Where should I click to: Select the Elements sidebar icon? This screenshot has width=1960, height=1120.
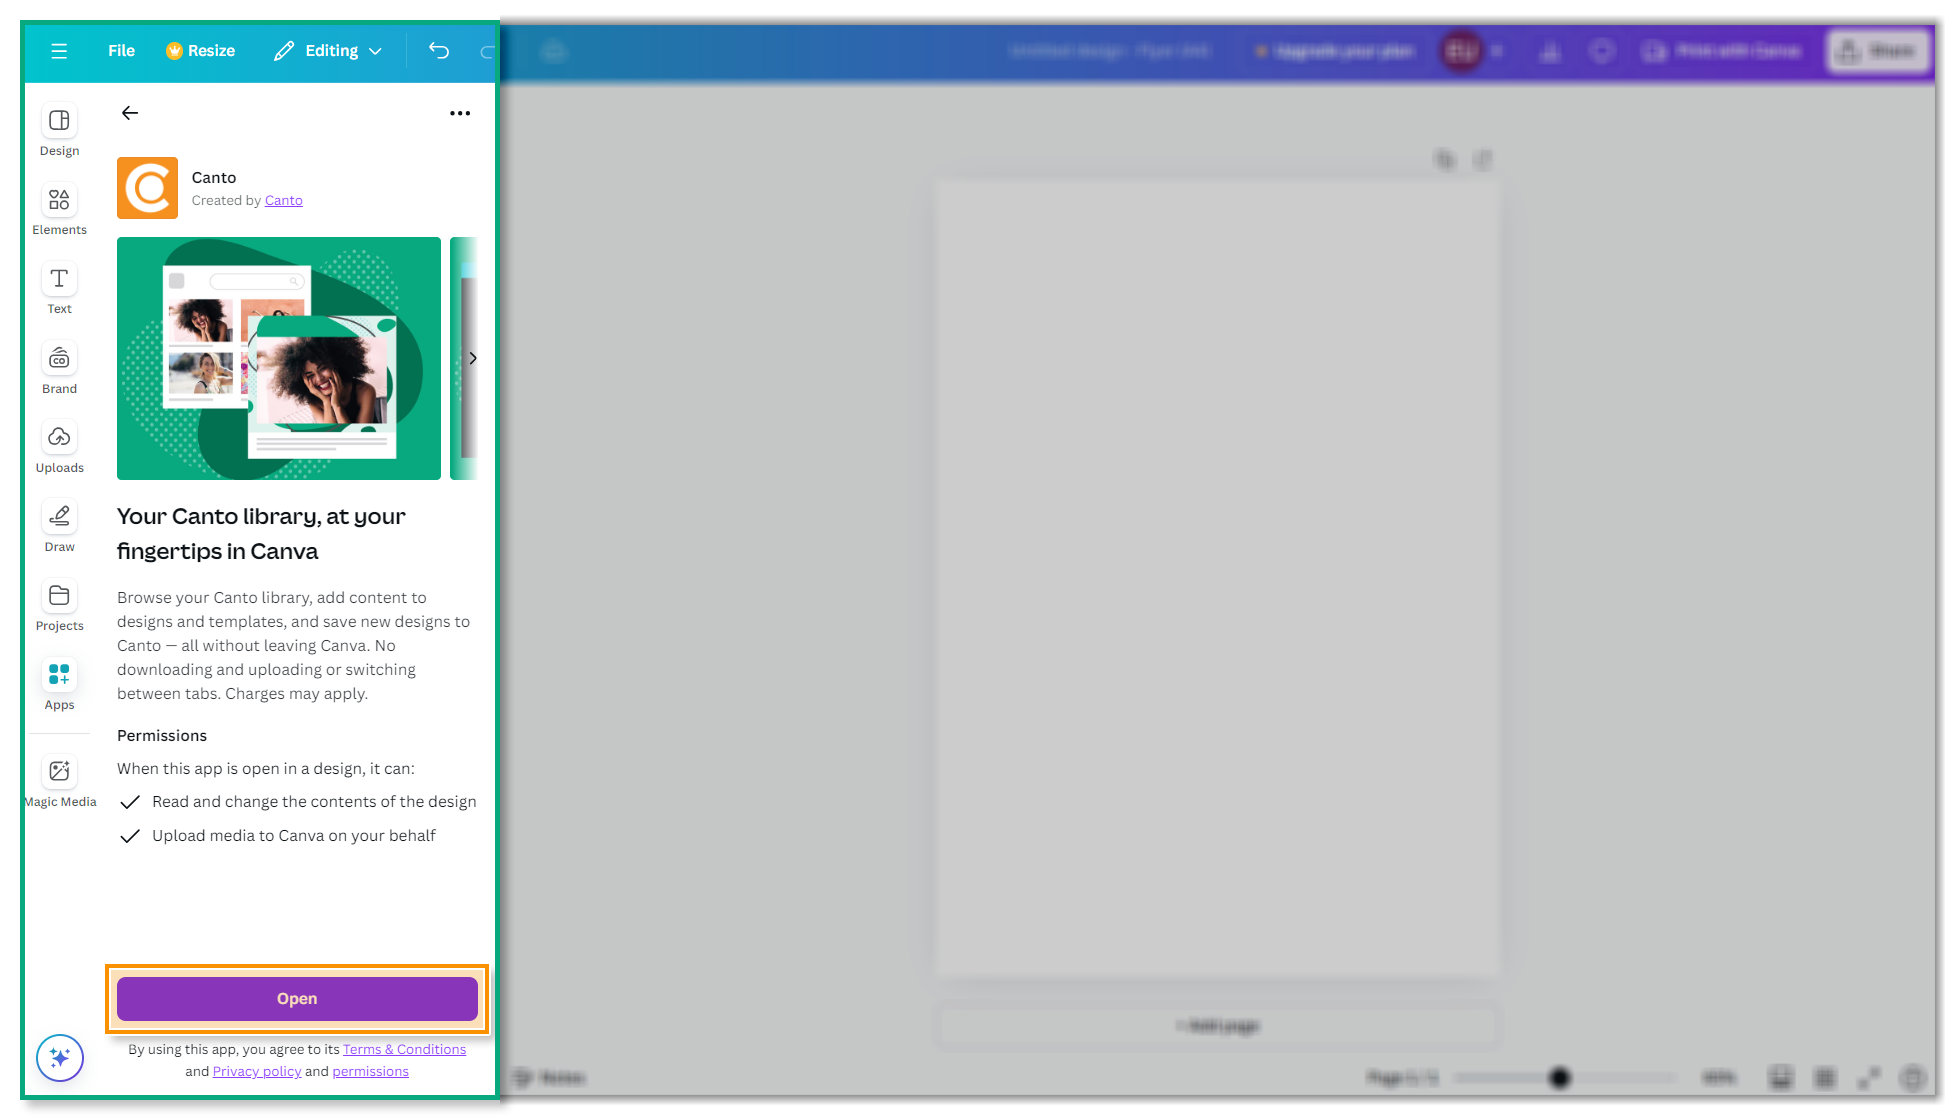pyautogui.click(x=58, y=207)
